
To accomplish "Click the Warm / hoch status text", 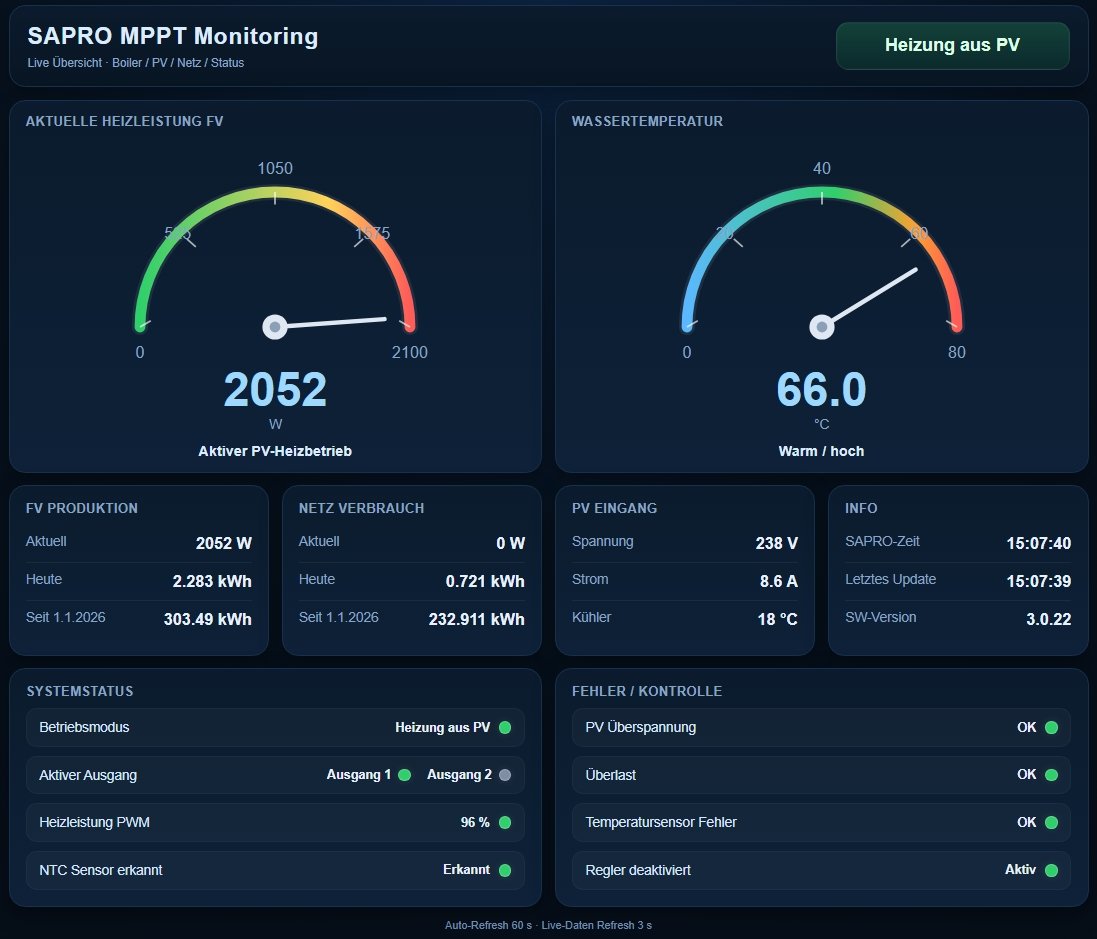I will 821,451.
